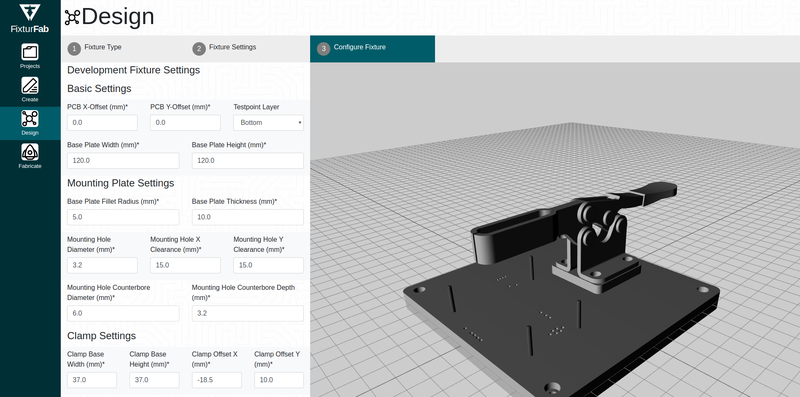Click the PCB X-Offset input field
Viewport: 800px width, 397px height.
[102, 122]
